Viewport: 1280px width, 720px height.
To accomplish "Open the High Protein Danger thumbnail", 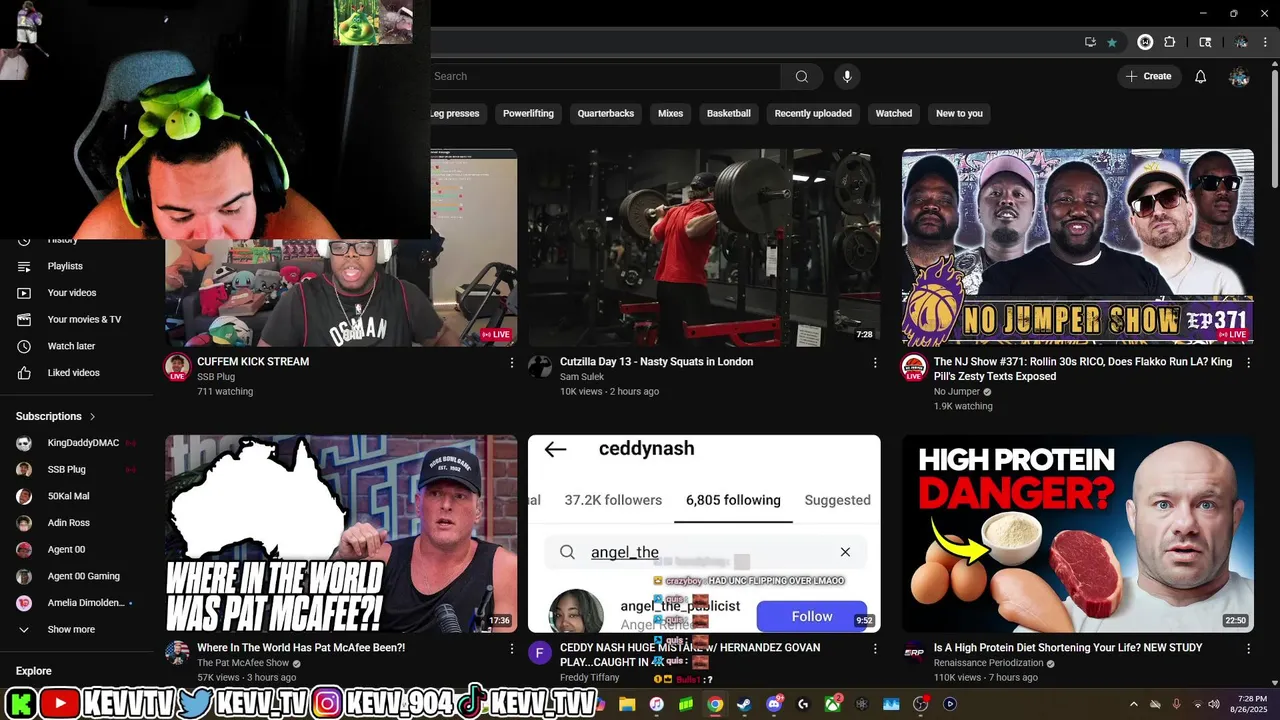I will [x=1078, y=533].
